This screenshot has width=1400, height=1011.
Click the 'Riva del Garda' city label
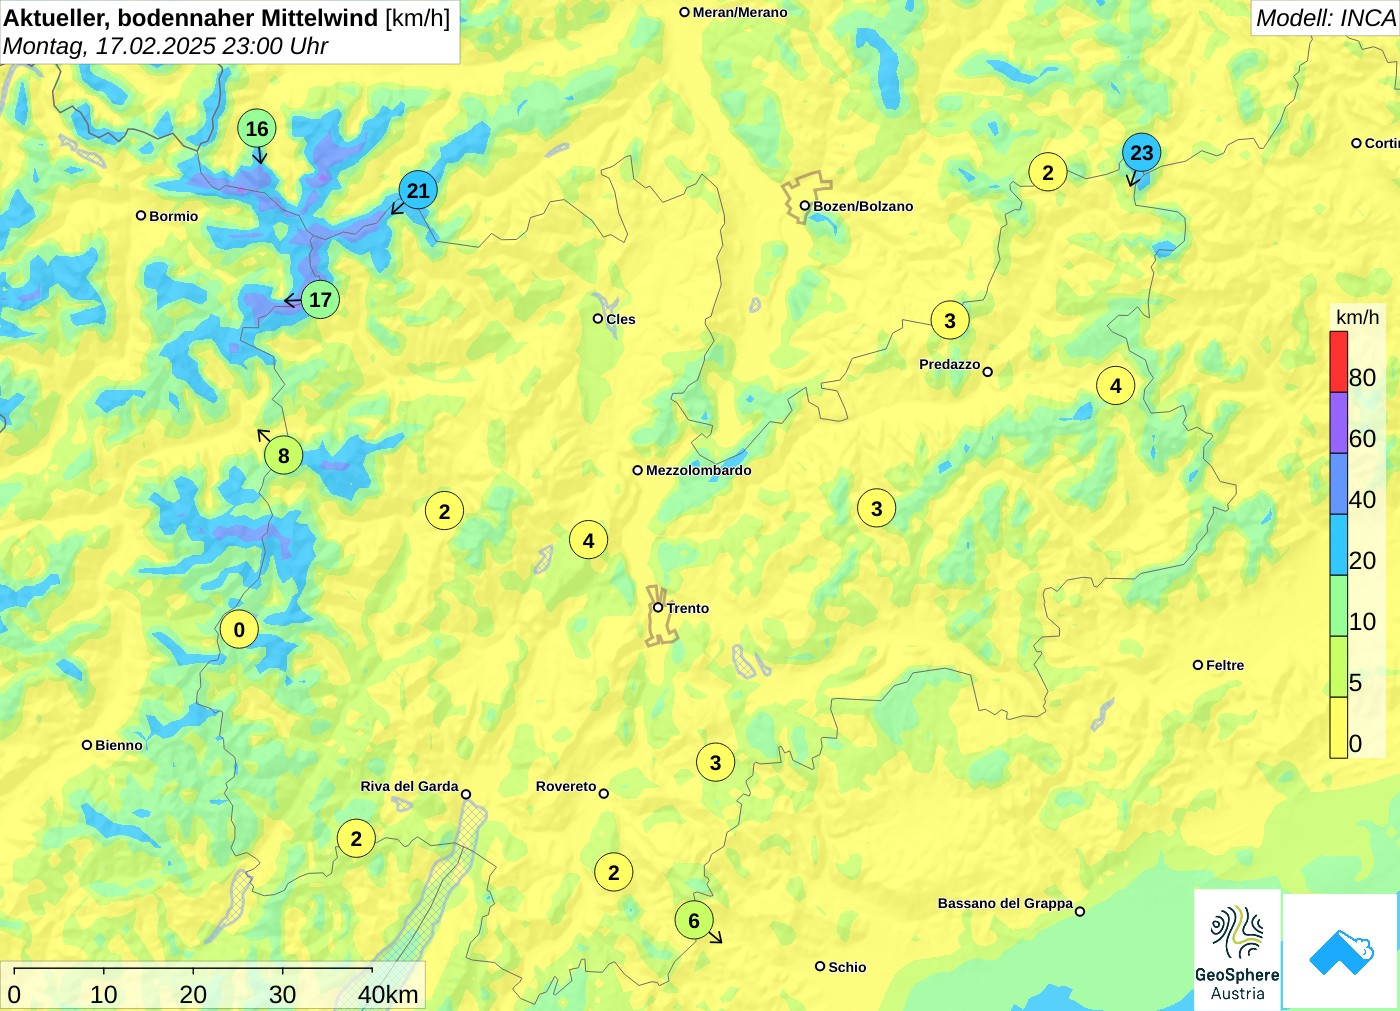tap(409, 786)
